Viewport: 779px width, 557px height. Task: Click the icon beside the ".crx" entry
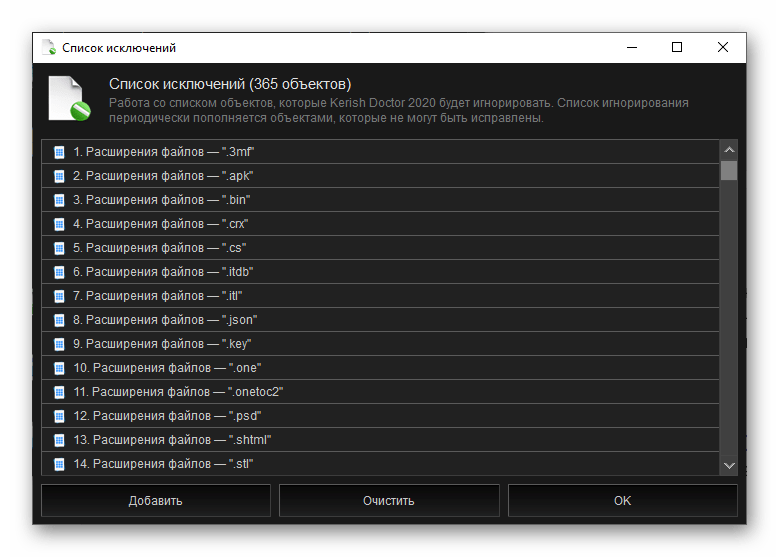[x=59, y=224]
